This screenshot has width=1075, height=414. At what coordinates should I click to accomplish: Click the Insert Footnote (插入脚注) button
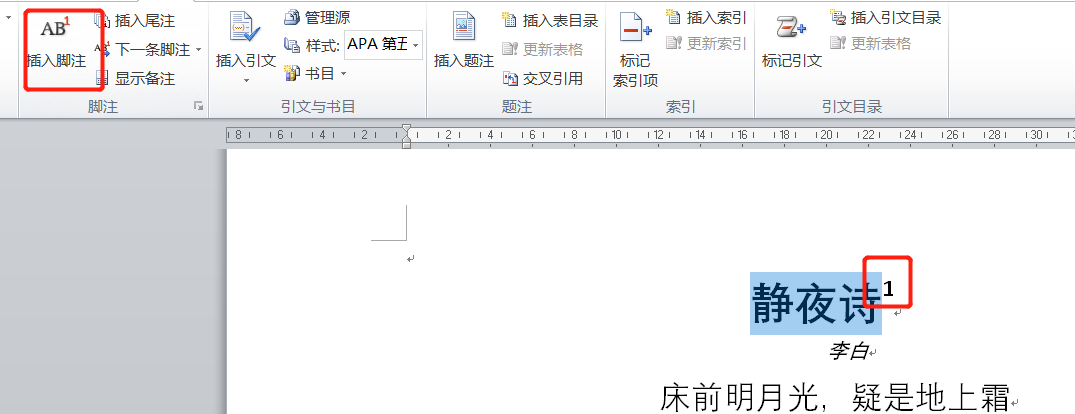[57, 44]
